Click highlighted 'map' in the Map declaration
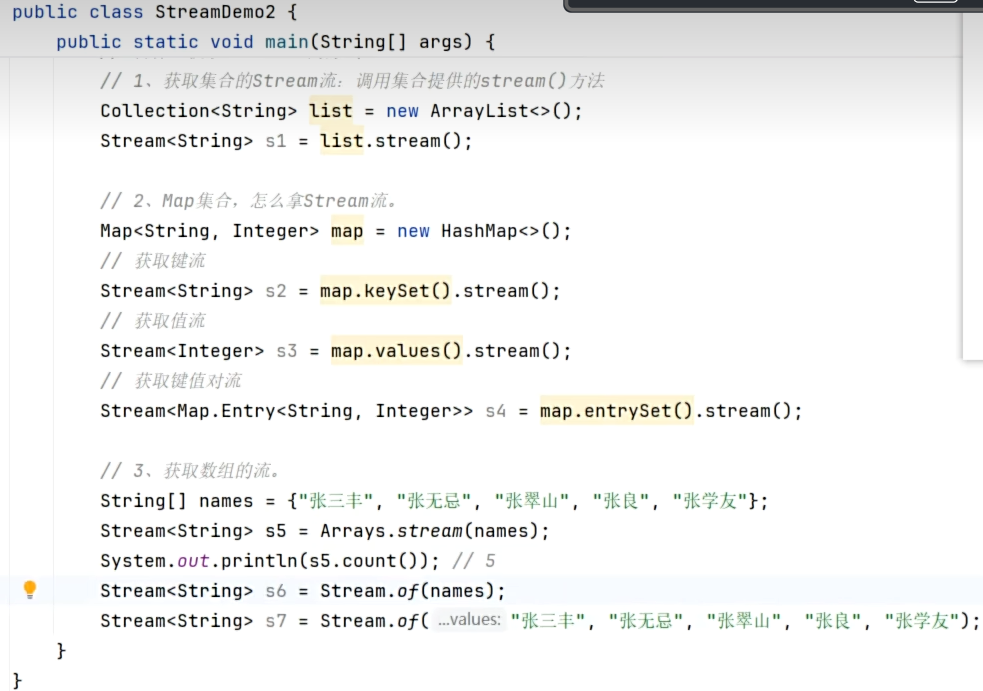The width and height of the screenshot is (983, 691). pos(347,231)
